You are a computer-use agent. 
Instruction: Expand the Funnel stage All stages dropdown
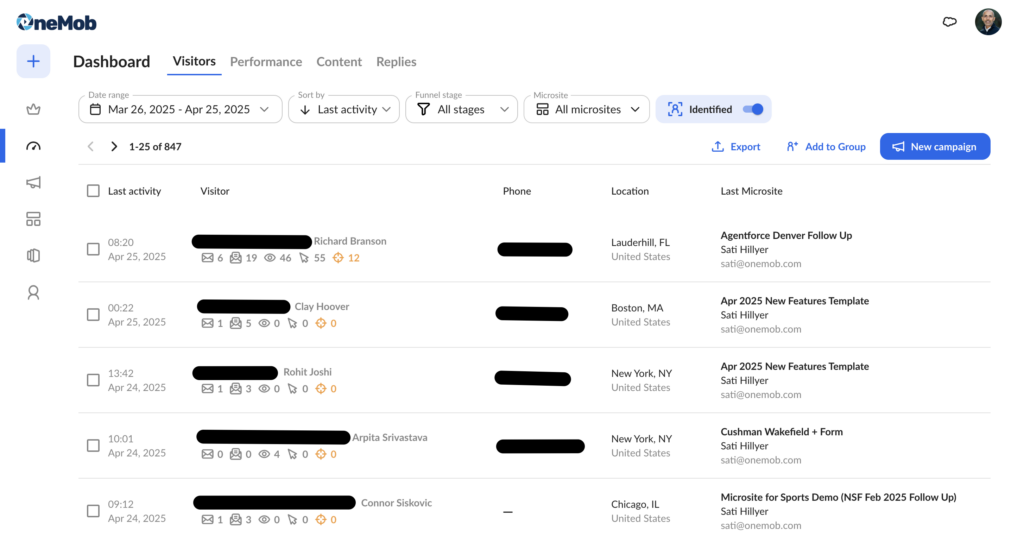point(461,110)
